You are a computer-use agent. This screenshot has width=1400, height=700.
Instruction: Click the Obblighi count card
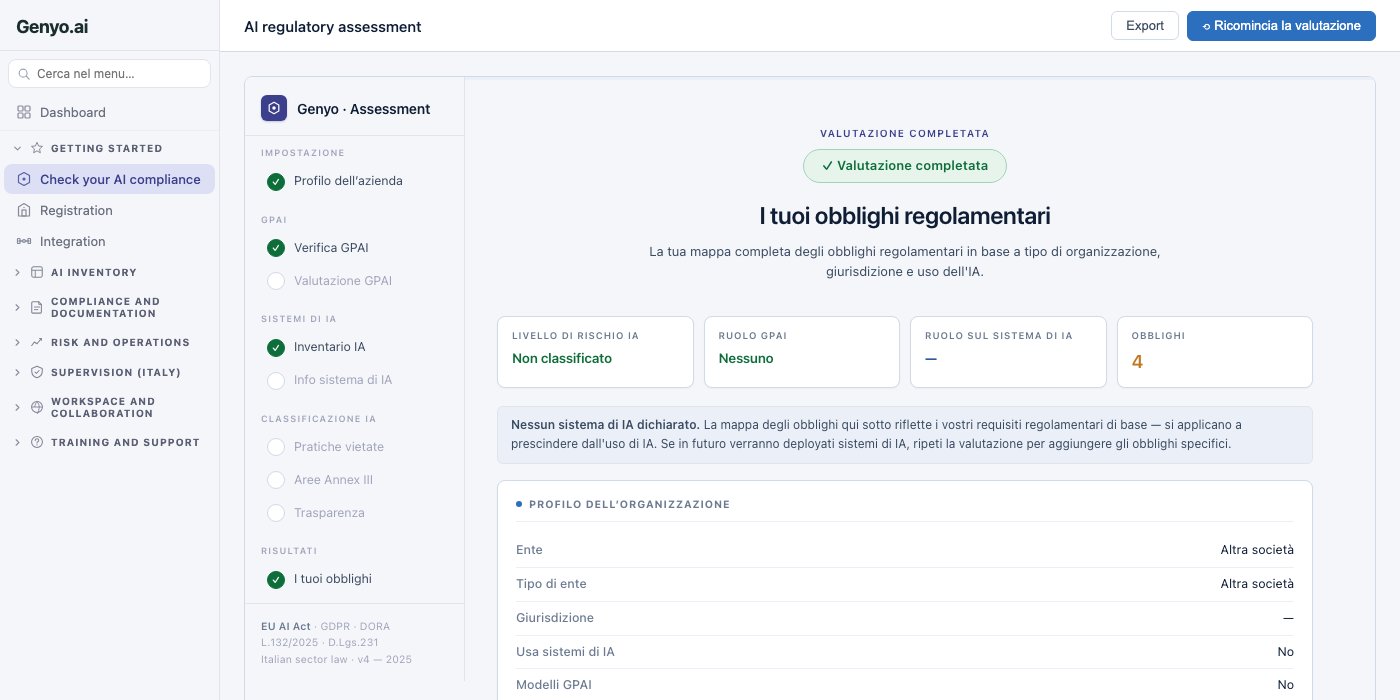coord(1214,352)
